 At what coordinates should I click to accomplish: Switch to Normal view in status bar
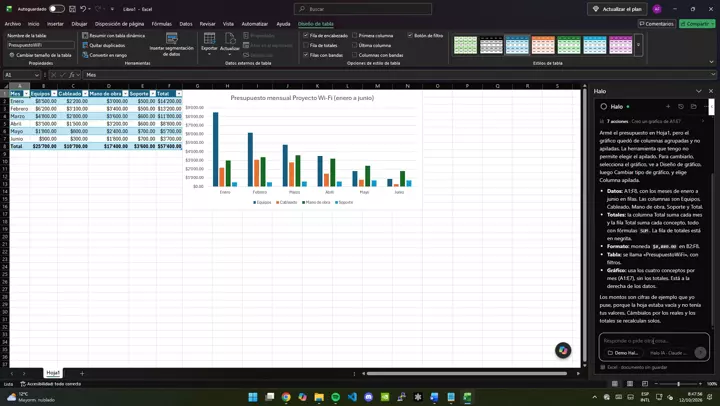pos(614,383)
